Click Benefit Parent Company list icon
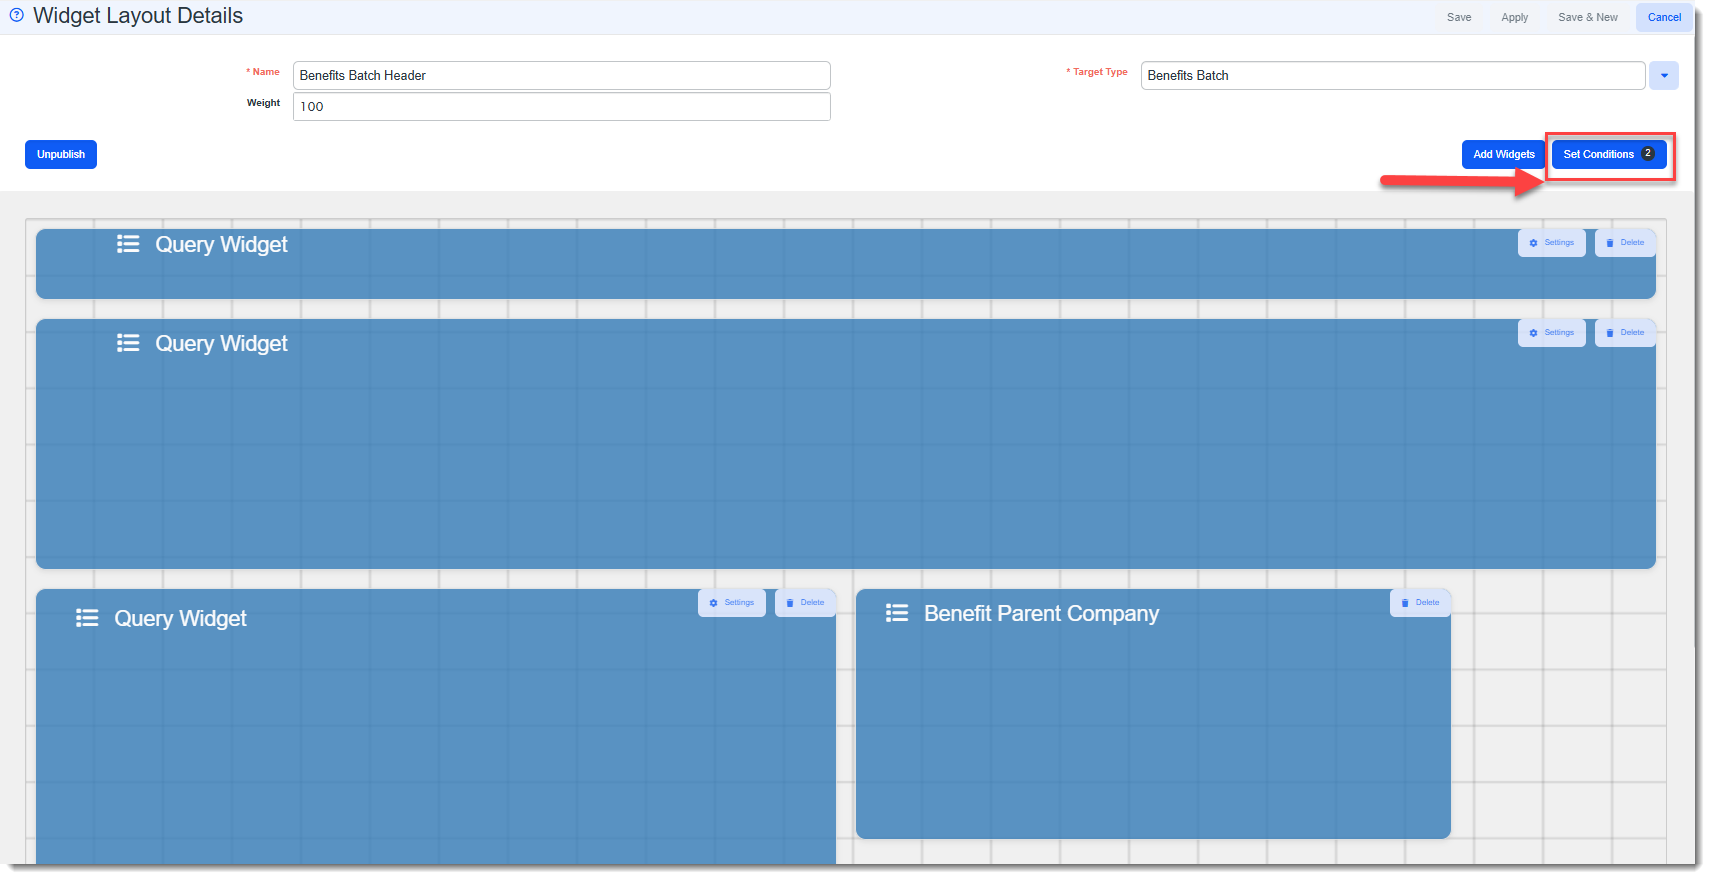This screenshot has width=1710, height=879. point(897,613)
